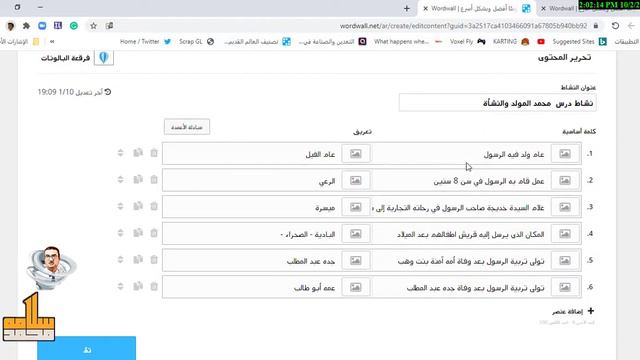
Task: Edit the activity title field
Action: click(498, 103)
